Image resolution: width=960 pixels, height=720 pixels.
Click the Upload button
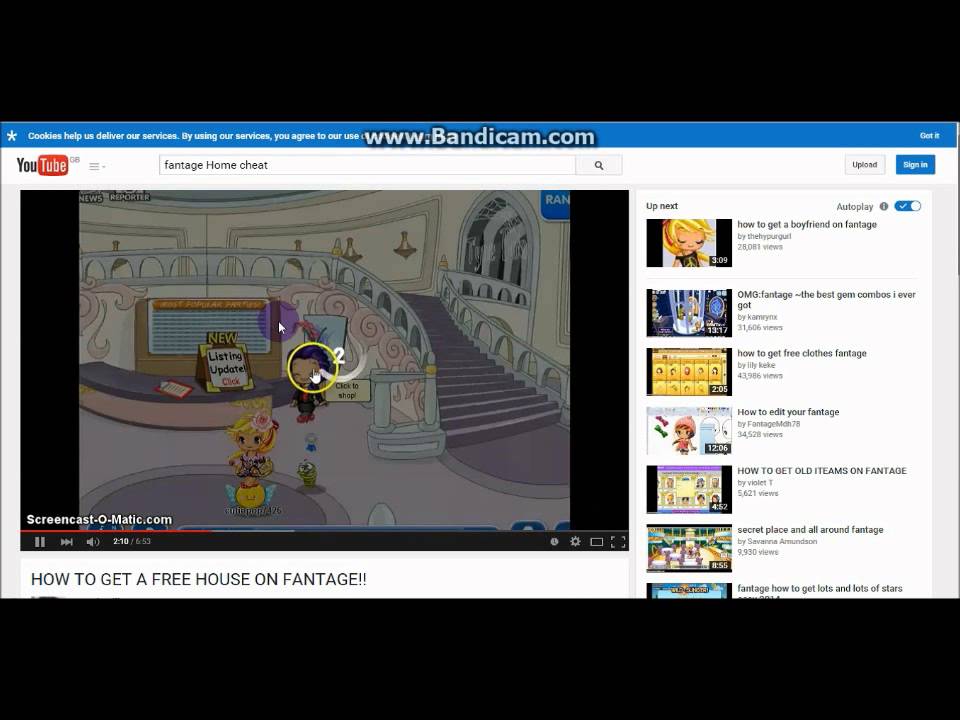click(x=864, y=165)
